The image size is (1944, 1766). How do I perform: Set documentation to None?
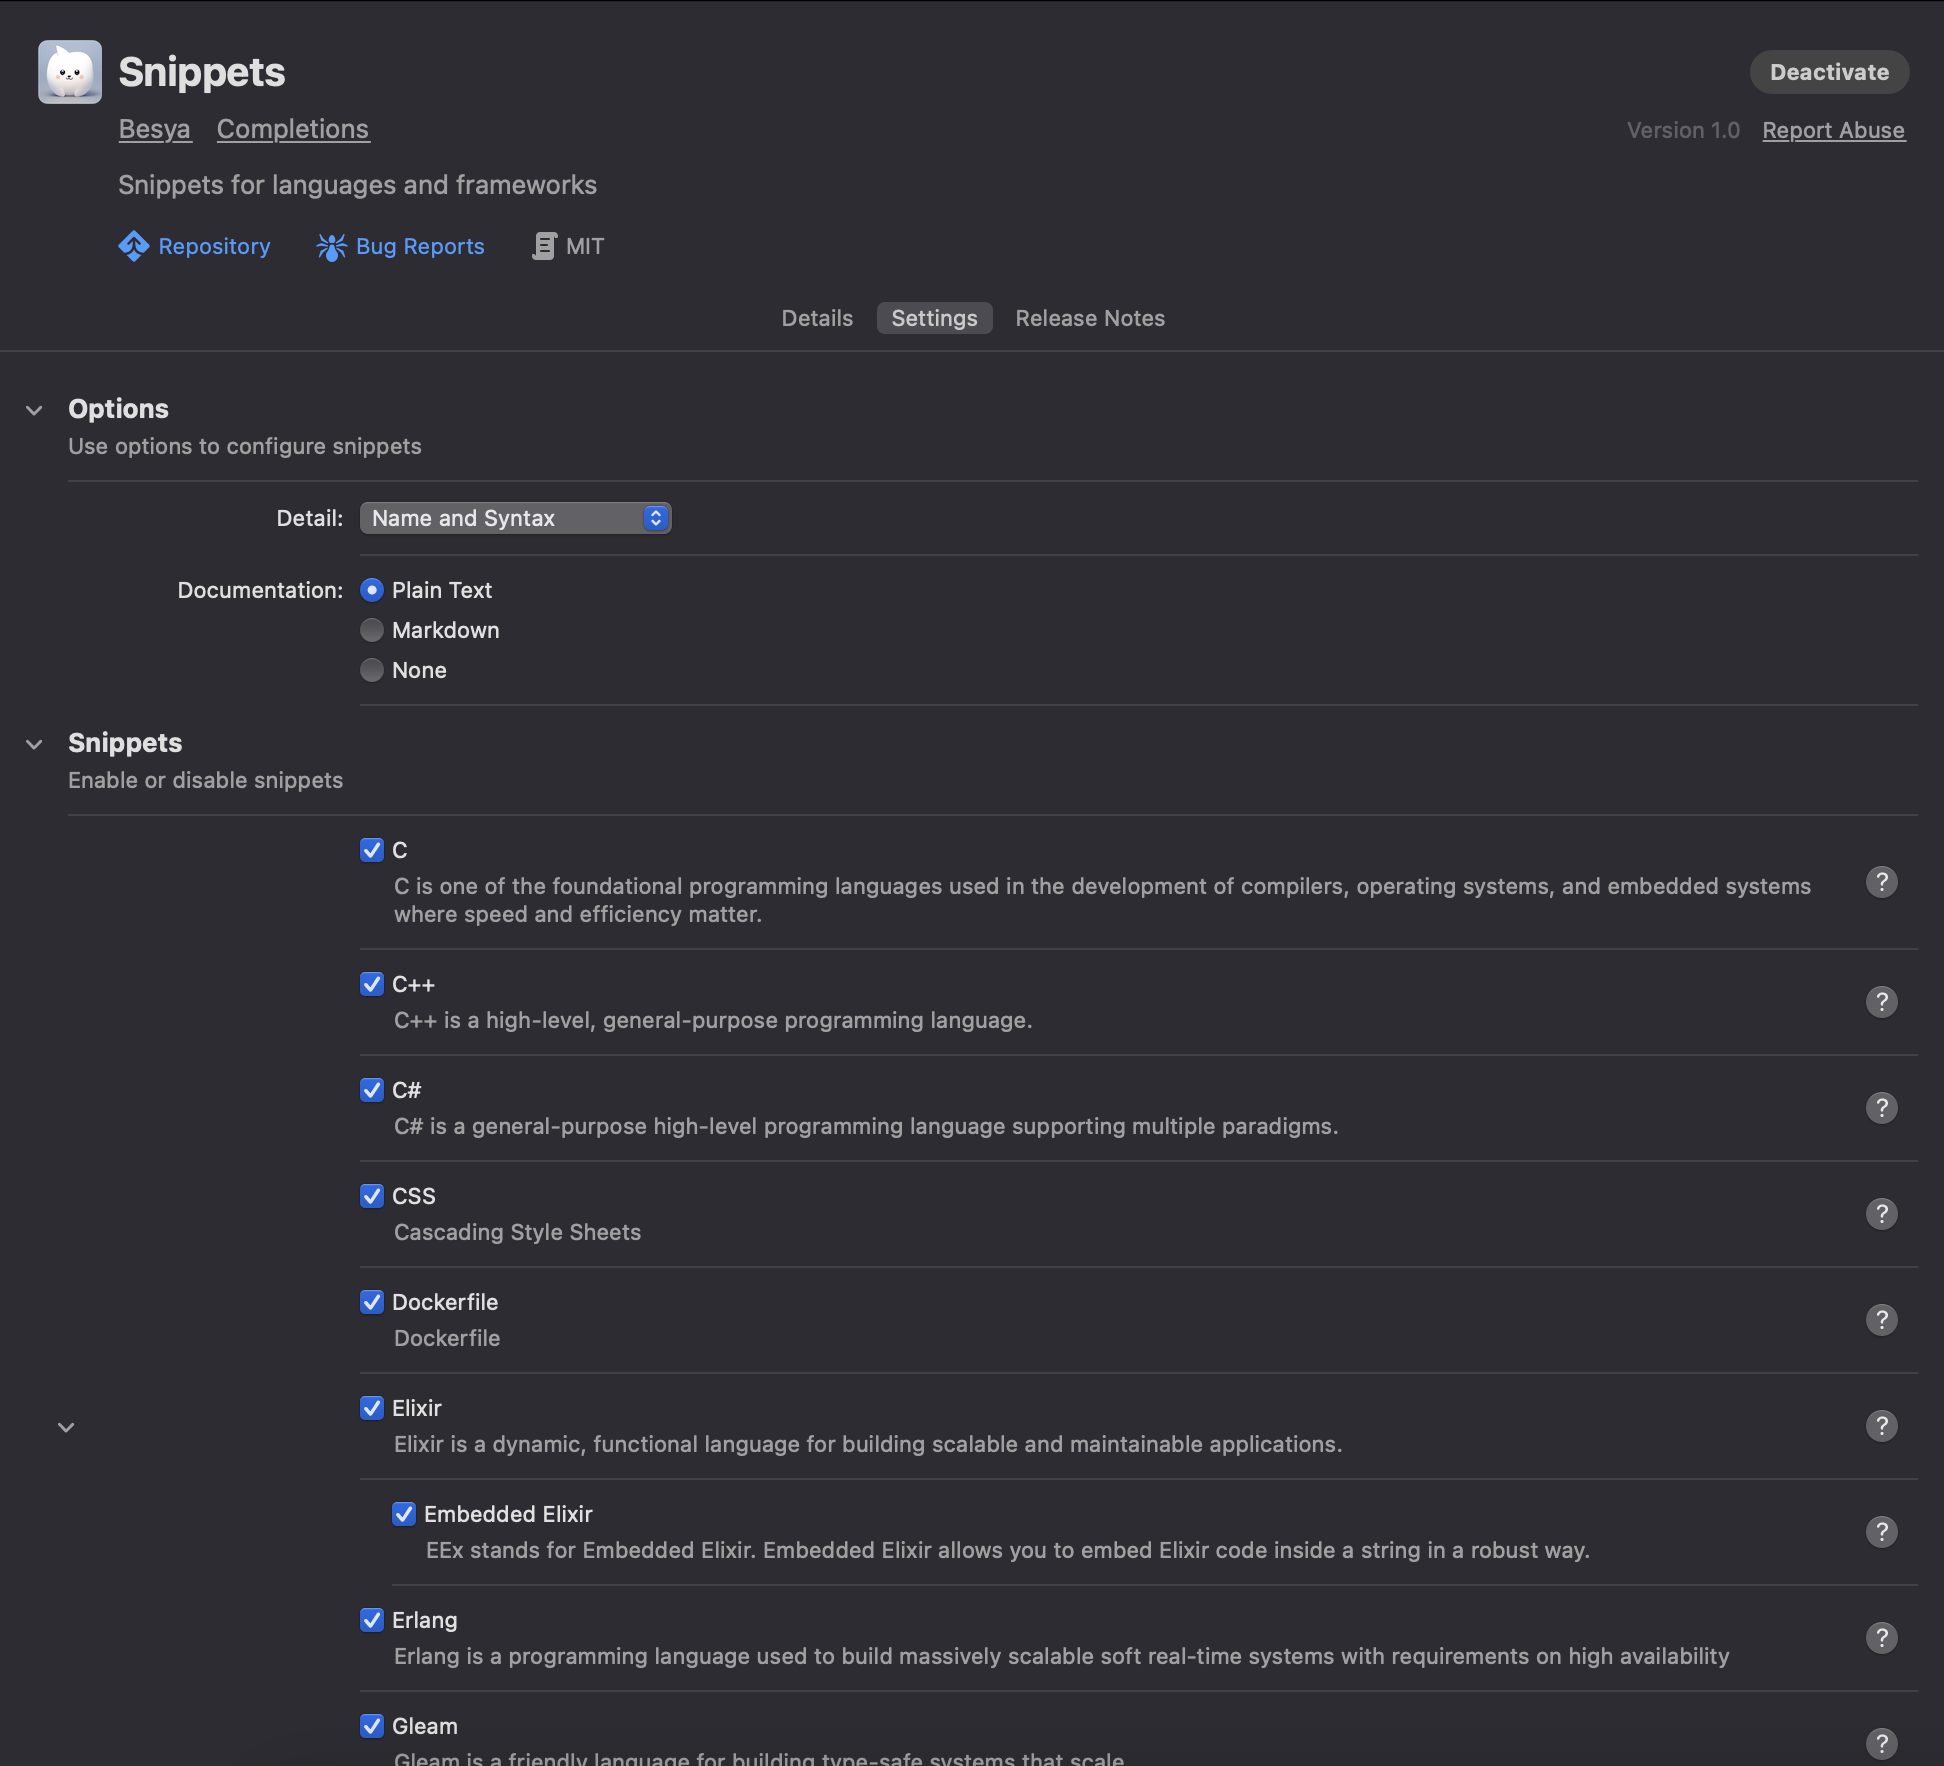coord(372,670)
